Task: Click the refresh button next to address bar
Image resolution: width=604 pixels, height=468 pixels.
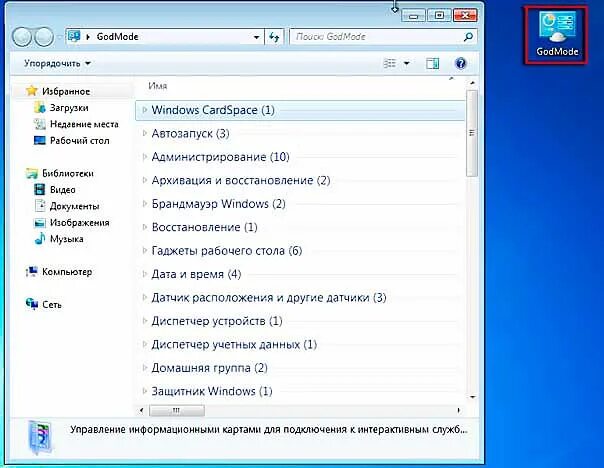Action: pos(274,37)
